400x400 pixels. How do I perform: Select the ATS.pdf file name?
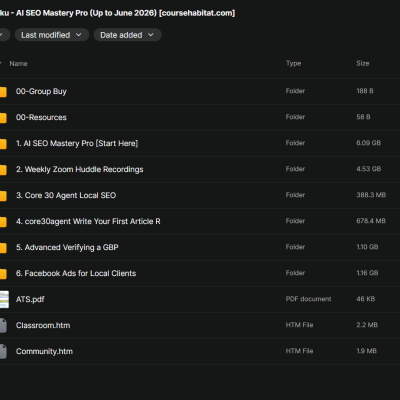[30, 299]
